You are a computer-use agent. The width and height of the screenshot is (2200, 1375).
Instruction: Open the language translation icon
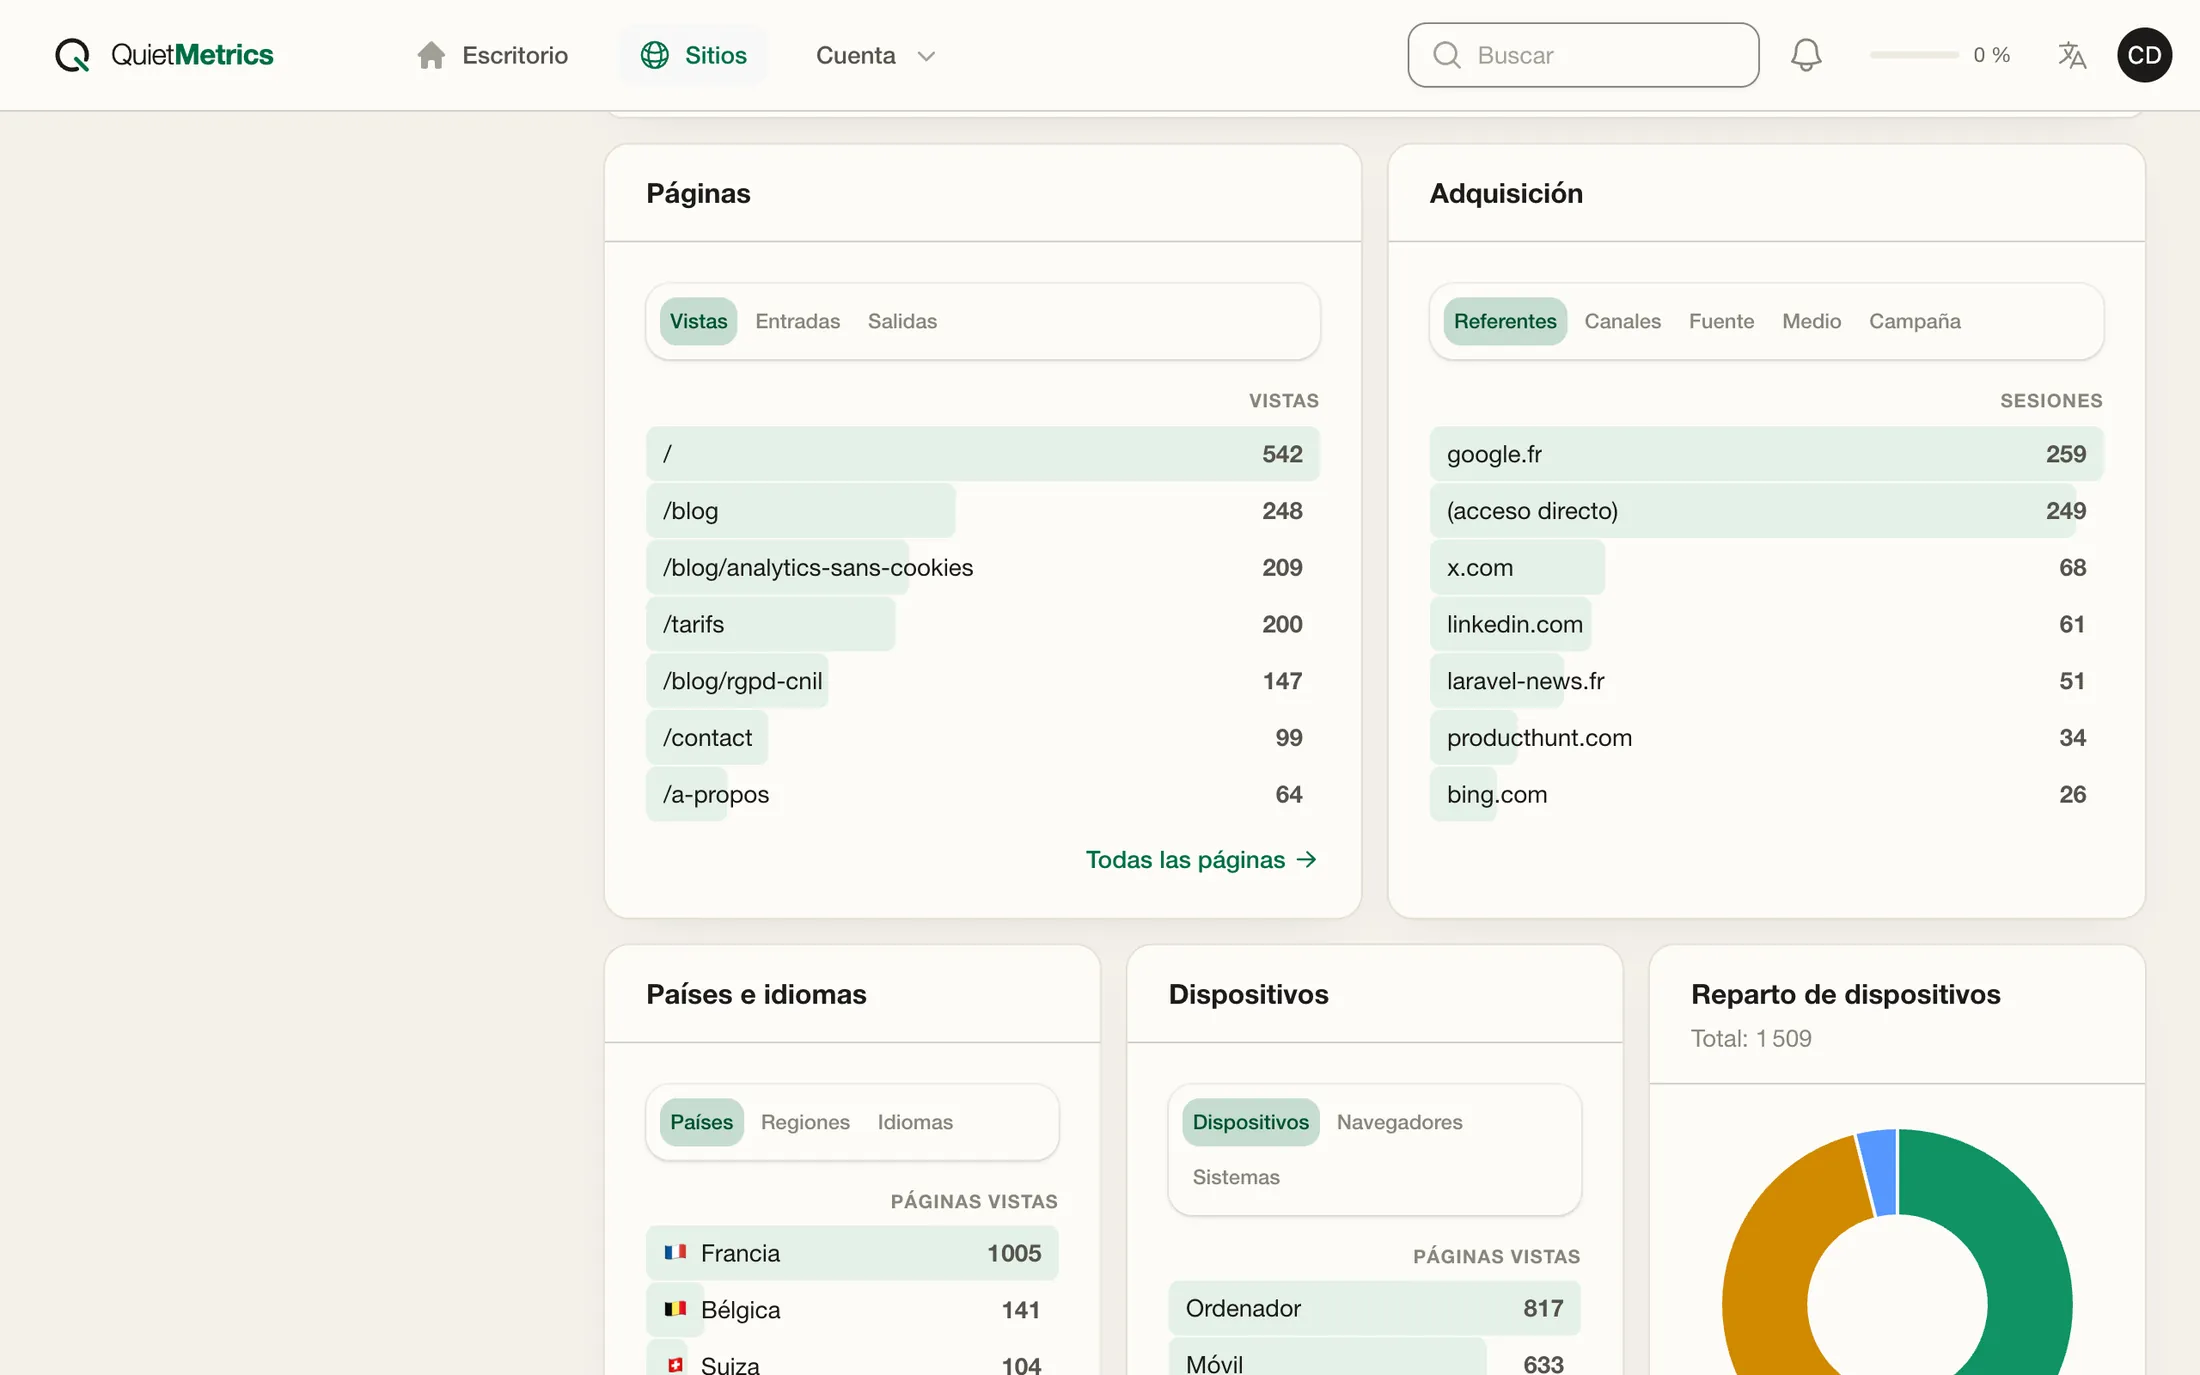coord(2072,55)
